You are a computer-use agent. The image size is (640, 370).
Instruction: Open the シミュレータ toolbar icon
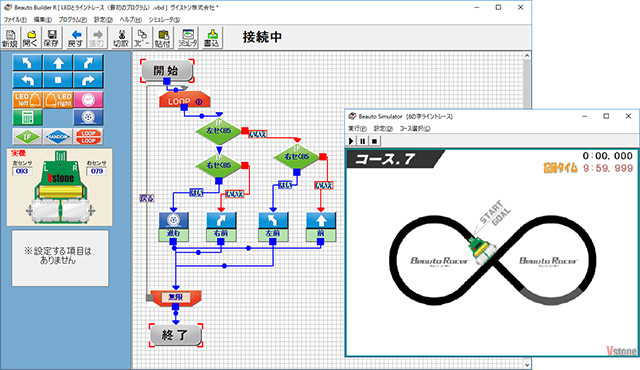pyautogui.click(x=188, y=38)
